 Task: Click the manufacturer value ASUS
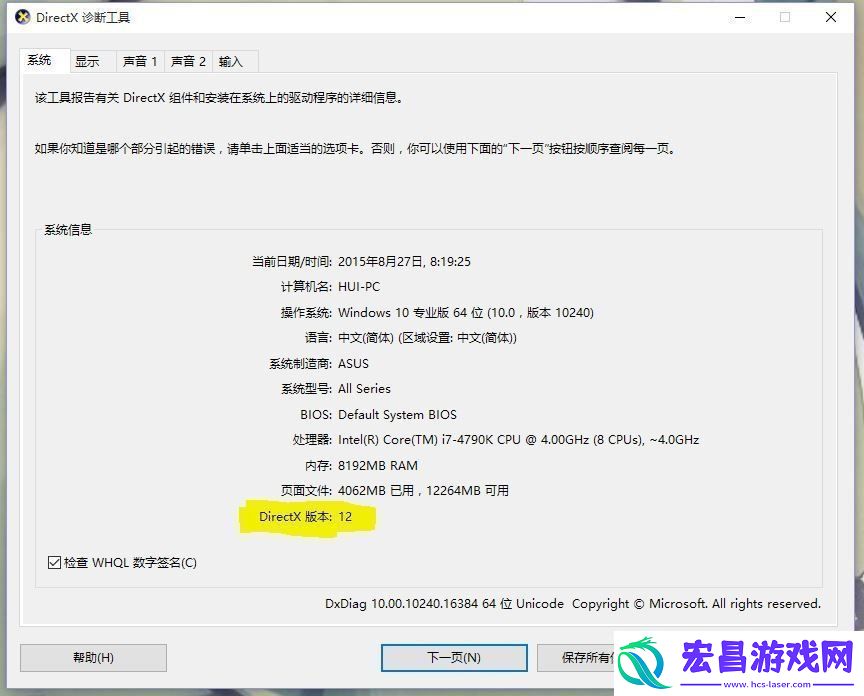point(353,364)
